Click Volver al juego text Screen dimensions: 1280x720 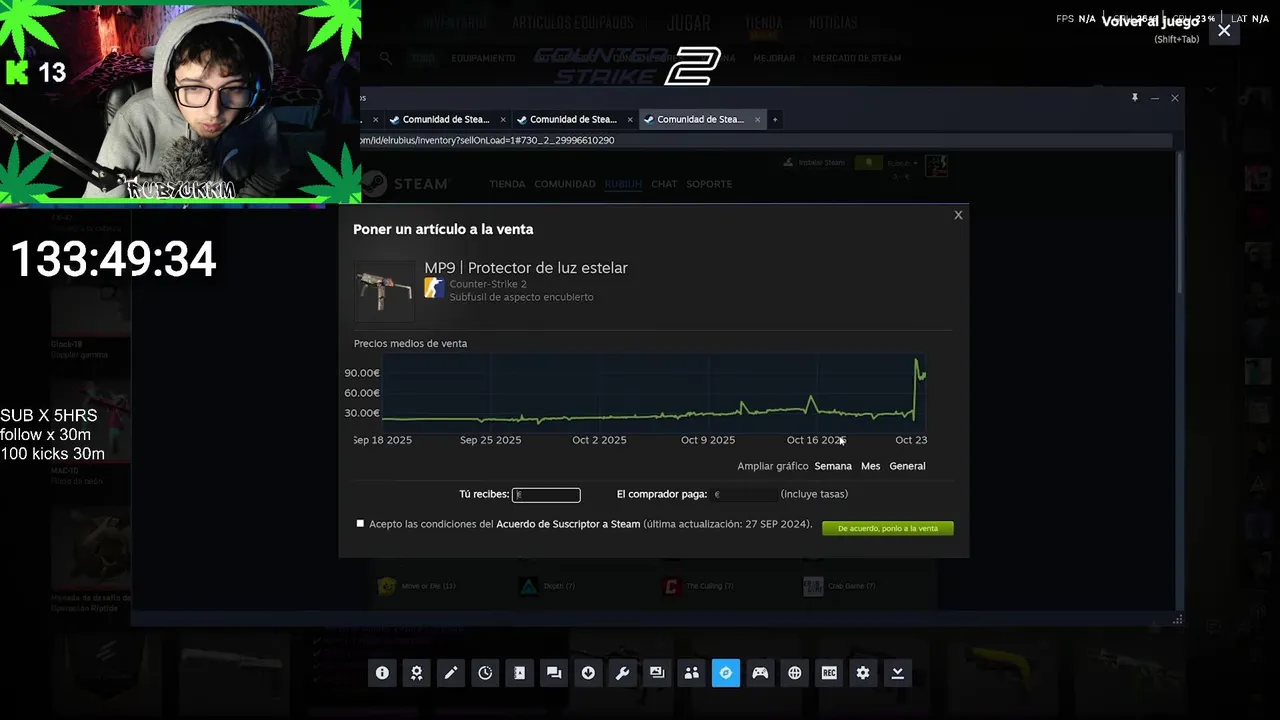[1150, 21]
